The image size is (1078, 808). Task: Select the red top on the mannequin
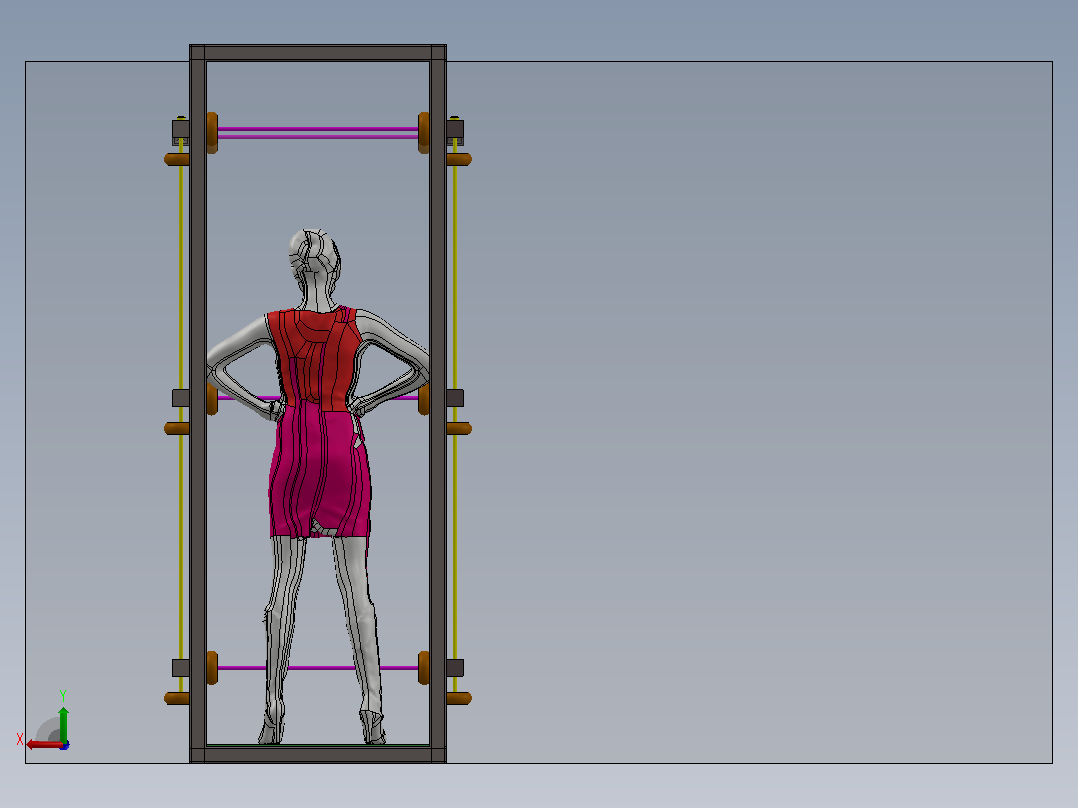(x=315, y=358)
